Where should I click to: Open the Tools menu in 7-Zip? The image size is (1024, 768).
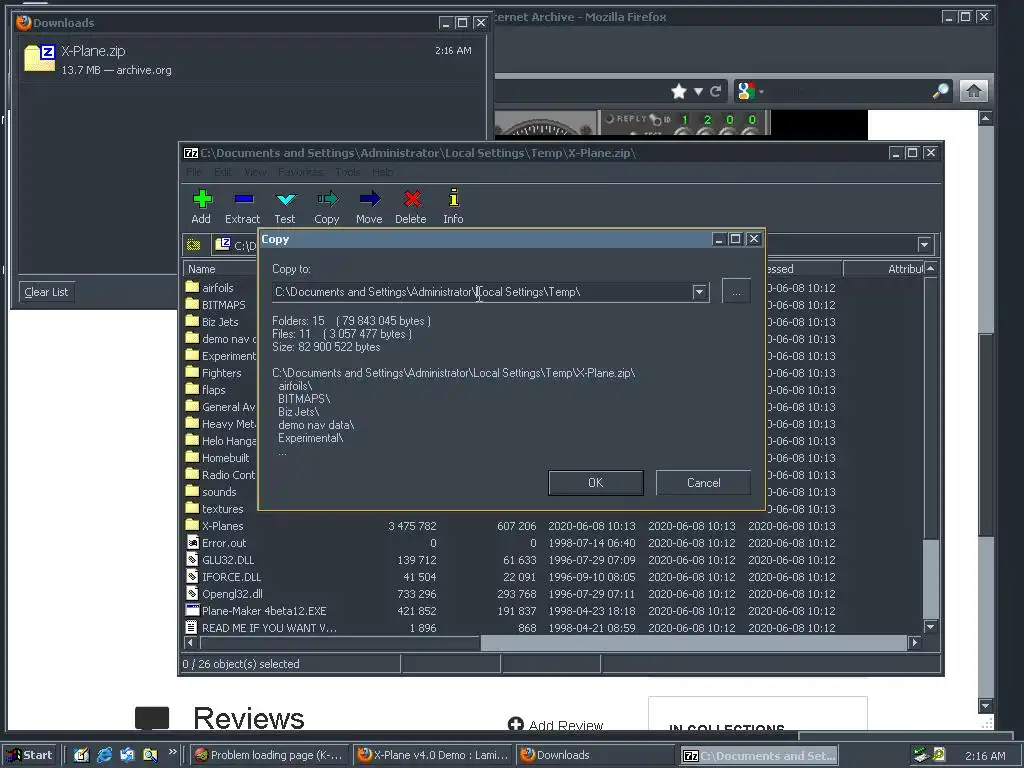[x=347, y=172]
